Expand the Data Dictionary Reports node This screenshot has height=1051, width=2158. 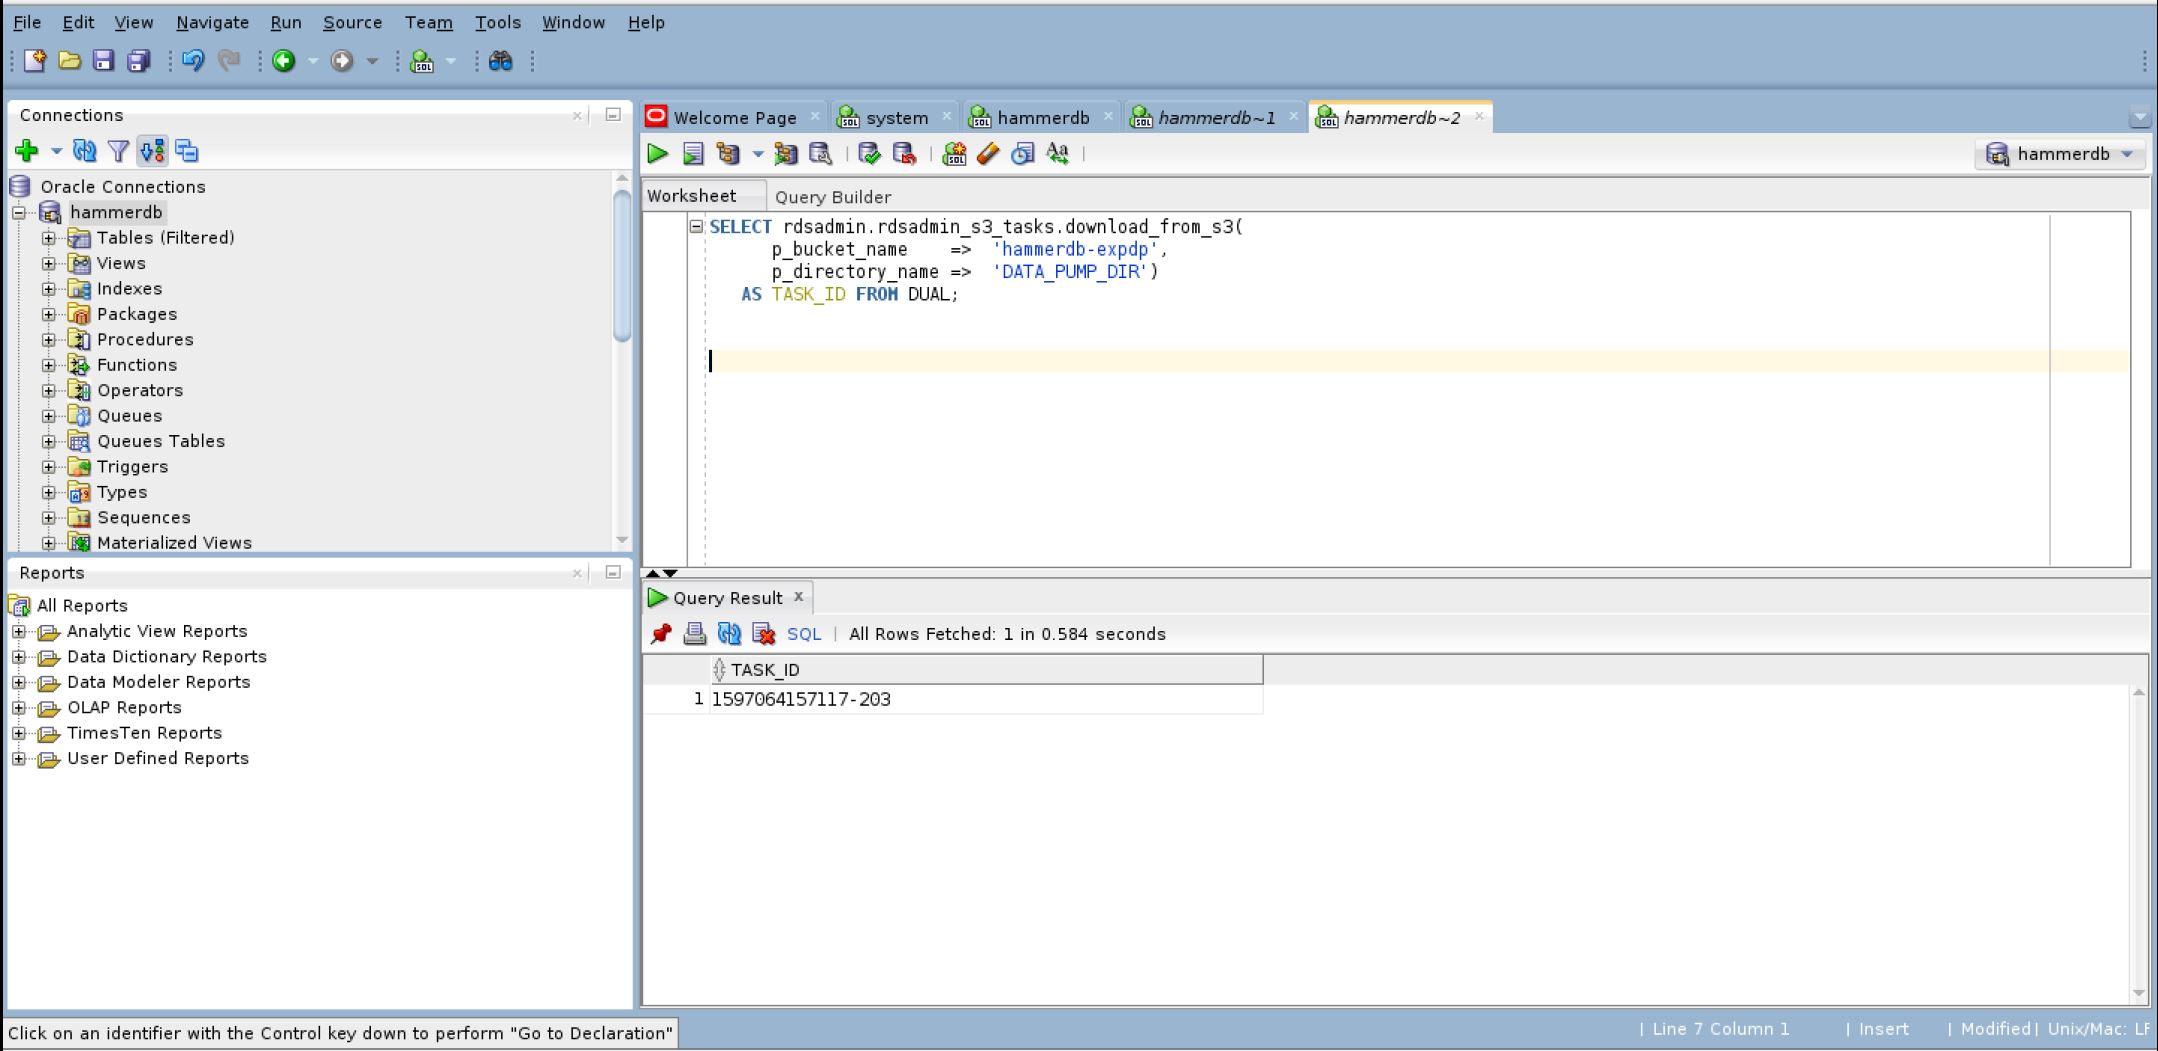point(19,657)
